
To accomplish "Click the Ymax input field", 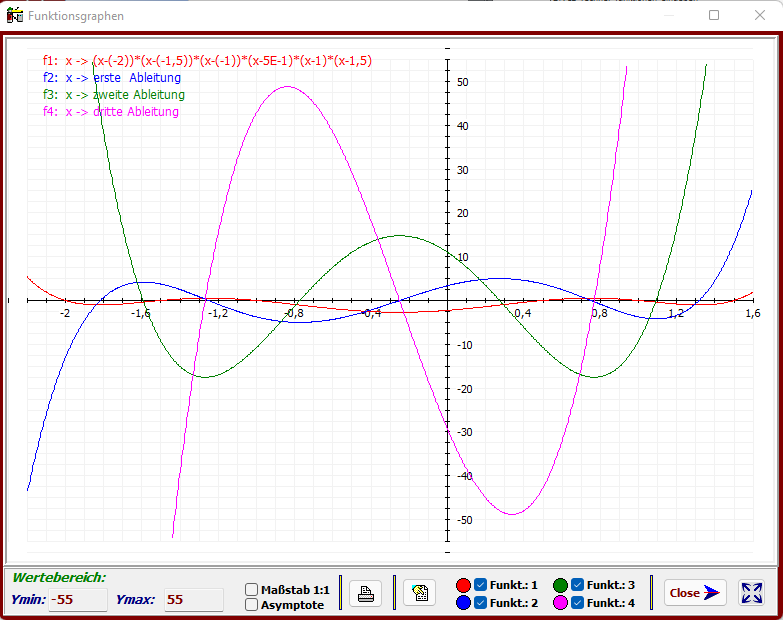I will (x=193, y=600).
